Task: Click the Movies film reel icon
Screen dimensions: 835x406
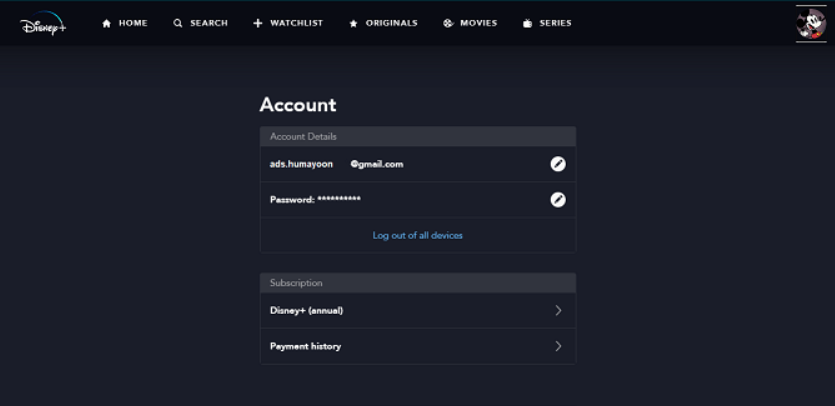Action: coord(448,23)
